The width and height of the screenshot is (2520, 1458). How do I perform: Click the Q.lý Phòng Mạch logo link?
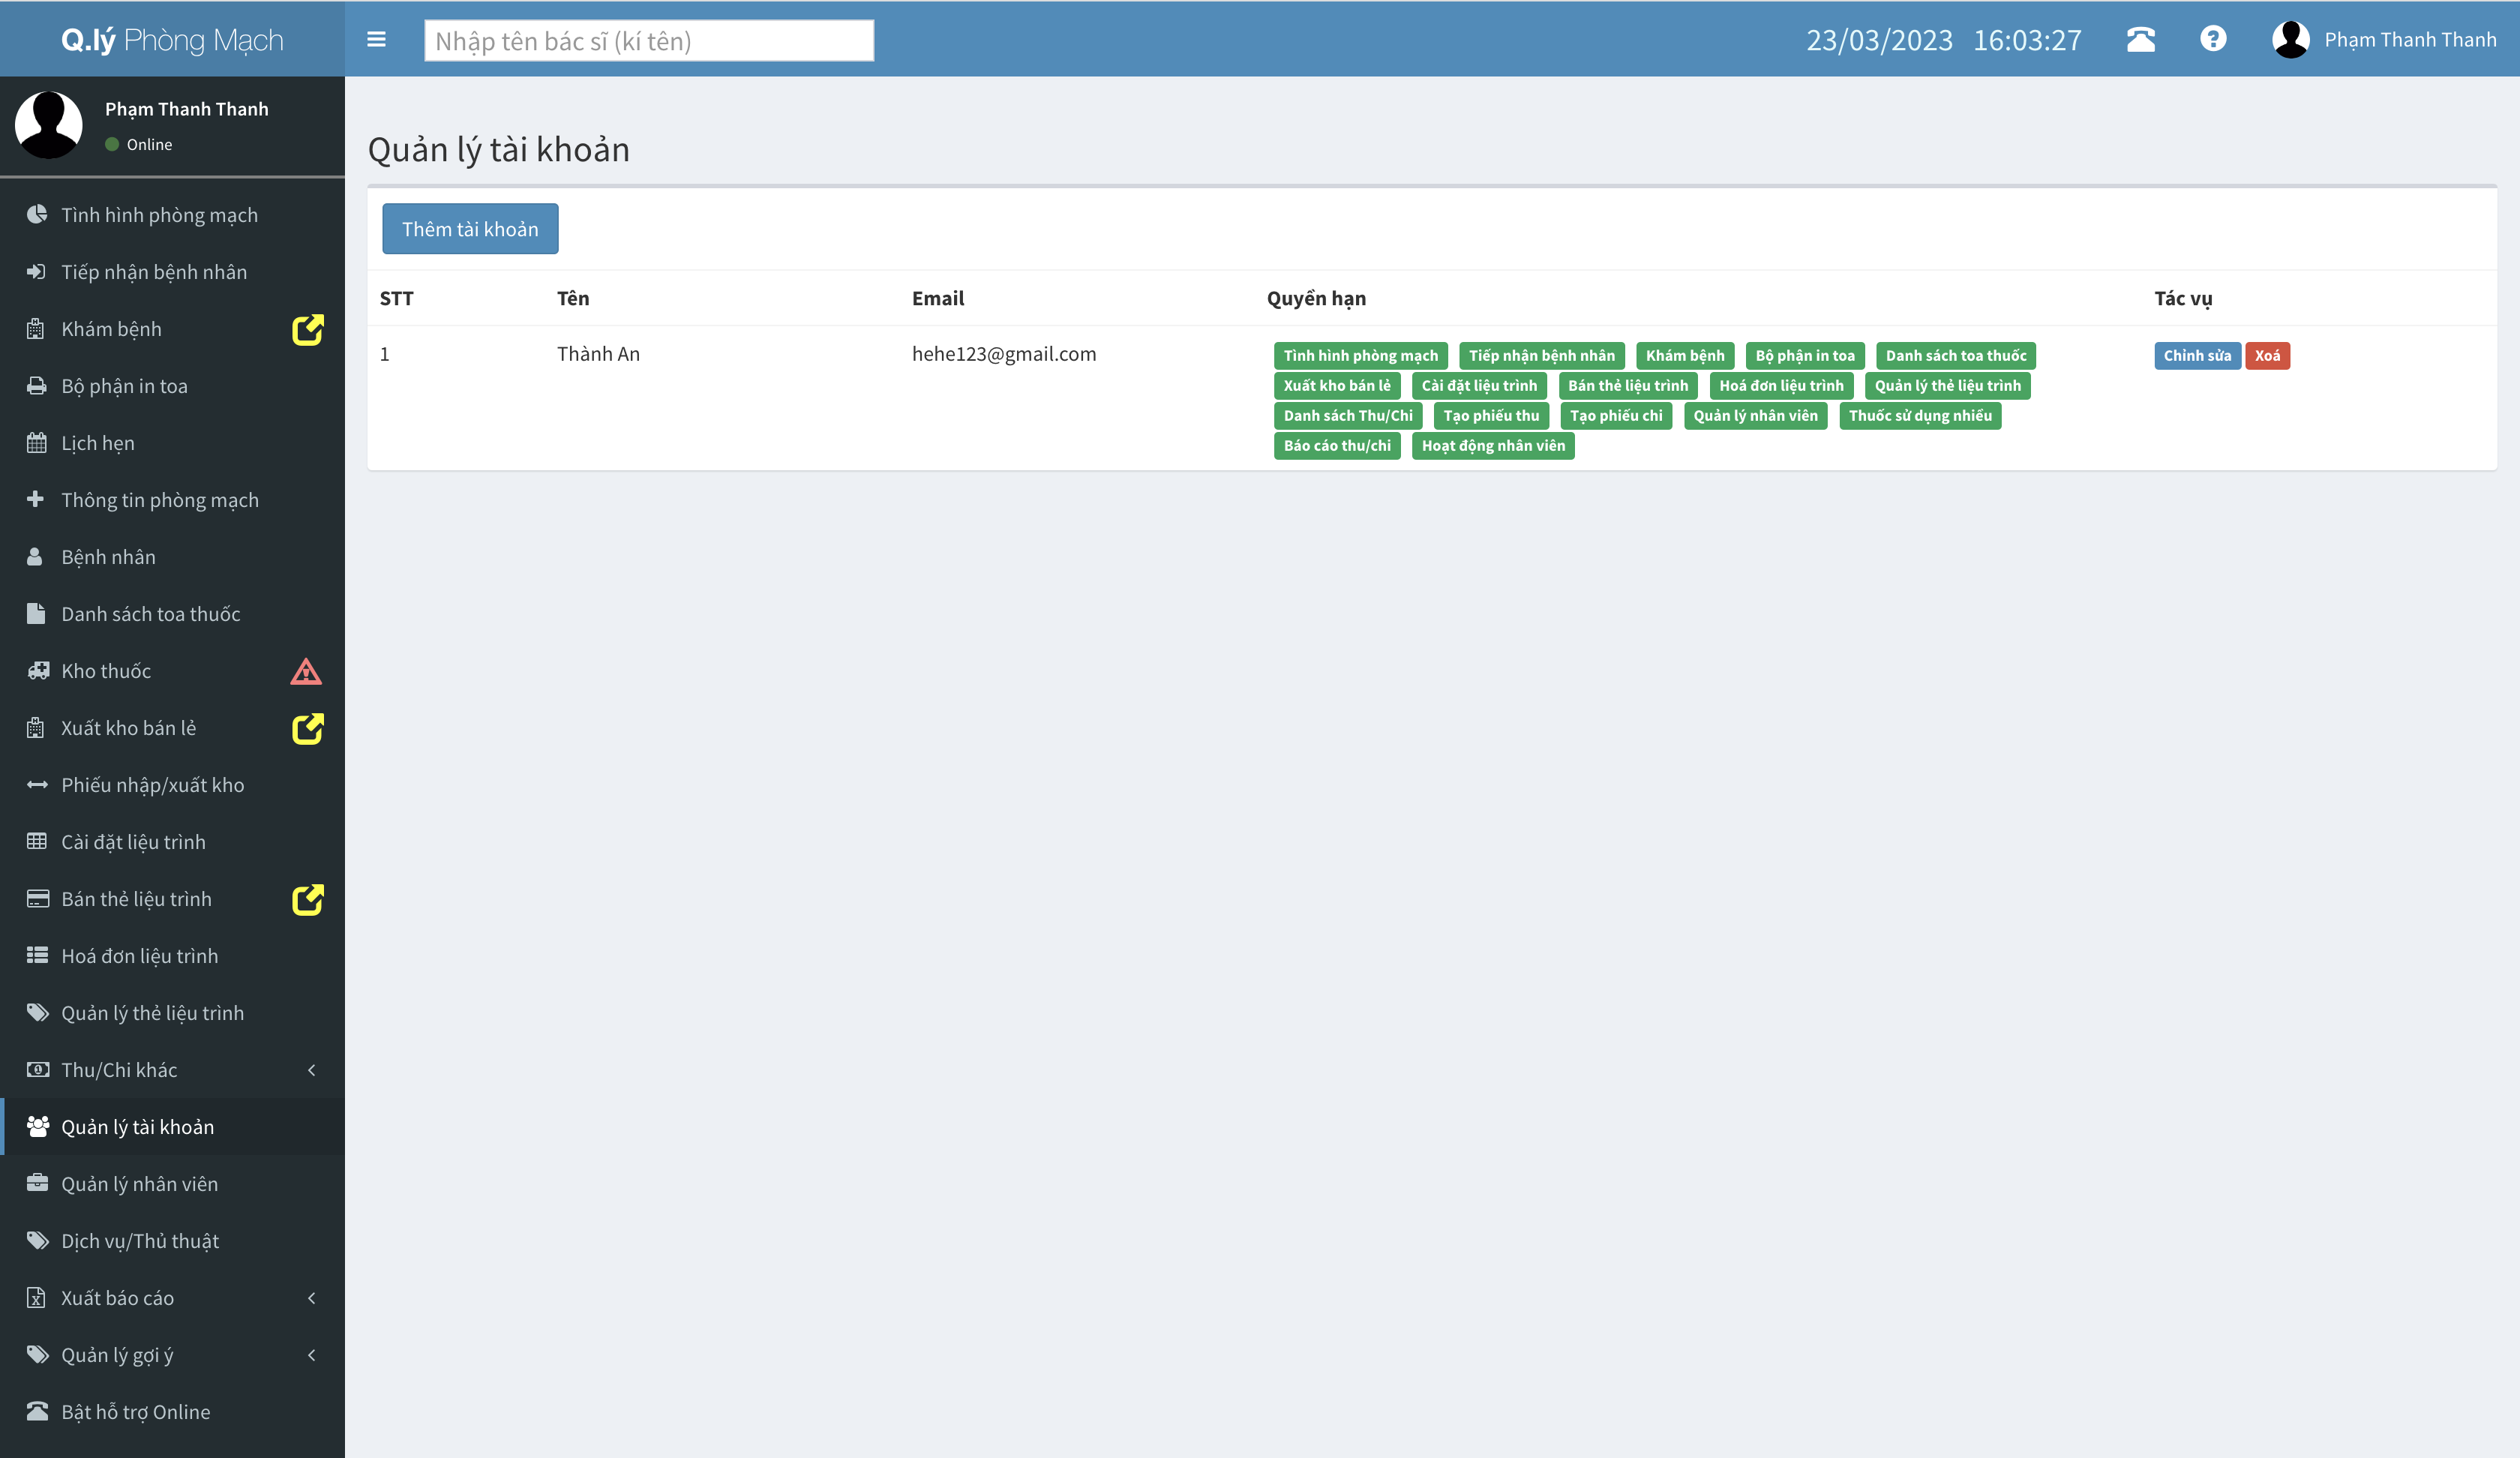coord(172,39)
